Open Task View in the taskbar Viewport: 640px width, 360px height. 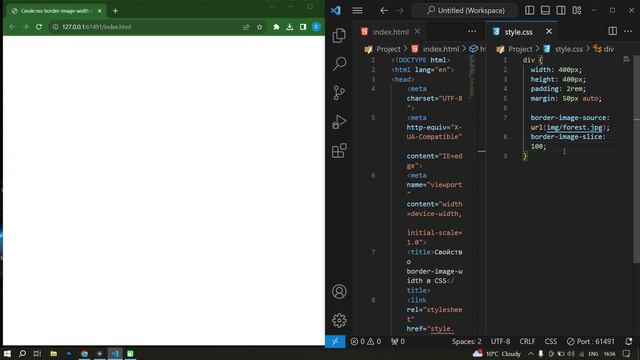37,353
